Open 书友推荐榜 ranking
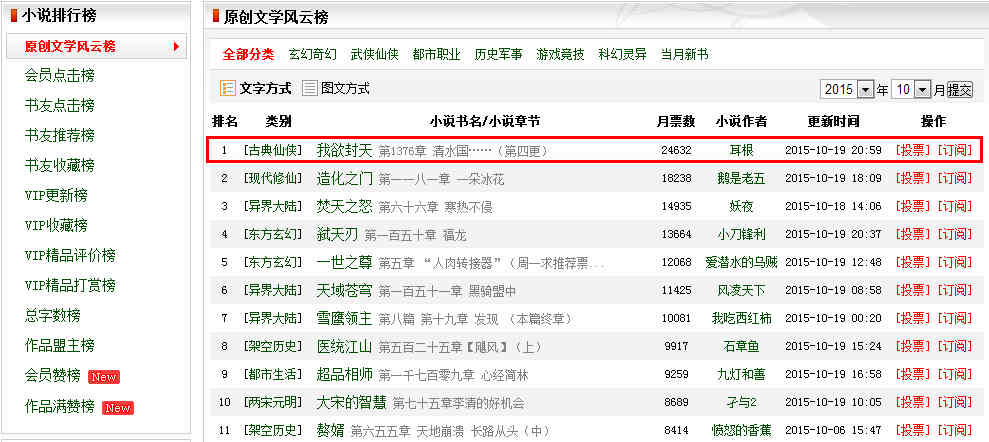This screenshot has width=989, height=442. tap(59, 135)
